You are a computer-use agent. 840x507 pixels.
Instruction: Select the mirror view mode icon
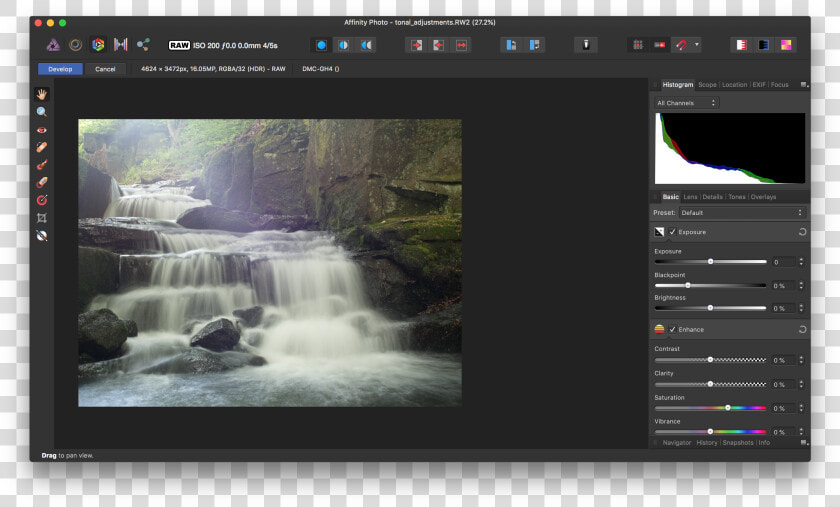(x=366, y=46)
